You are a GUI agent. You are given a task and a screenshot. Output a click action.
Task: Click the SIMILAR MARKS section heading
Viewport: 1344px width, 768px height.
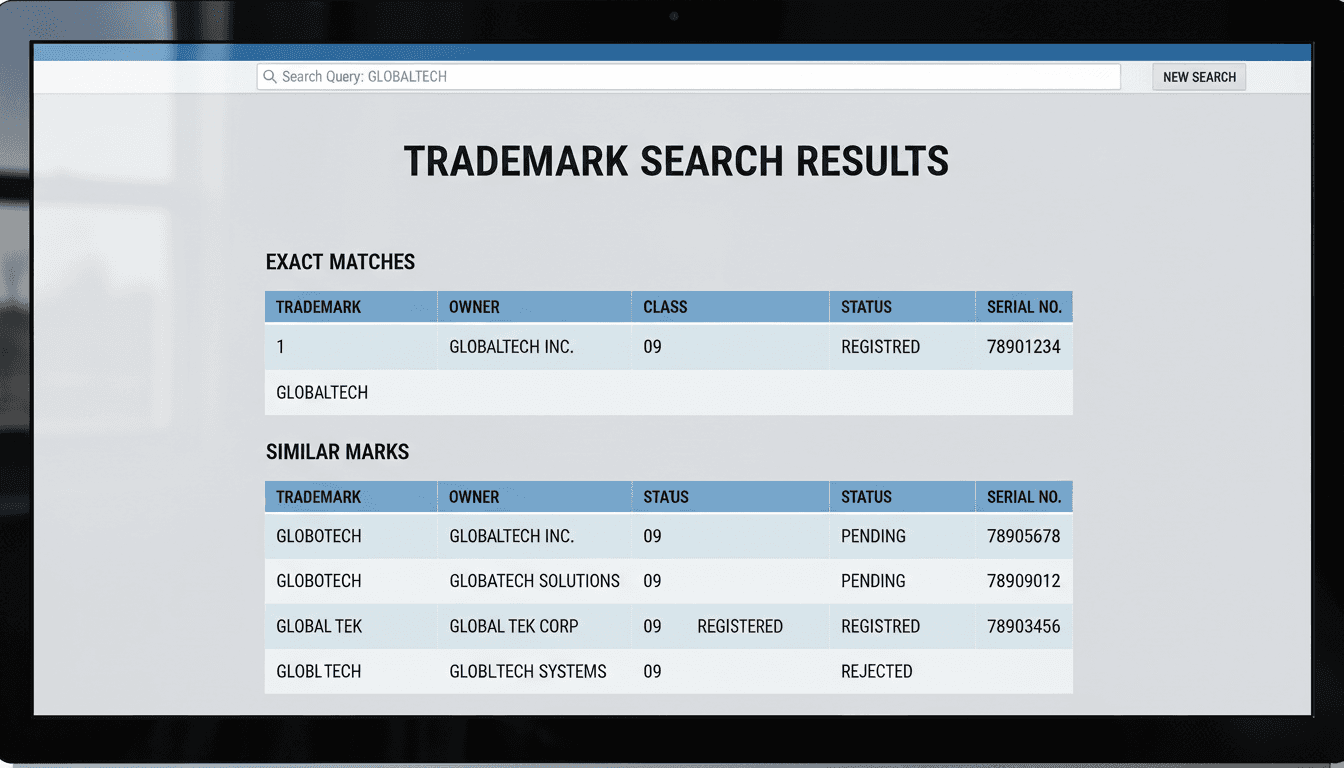coord(337,452)
